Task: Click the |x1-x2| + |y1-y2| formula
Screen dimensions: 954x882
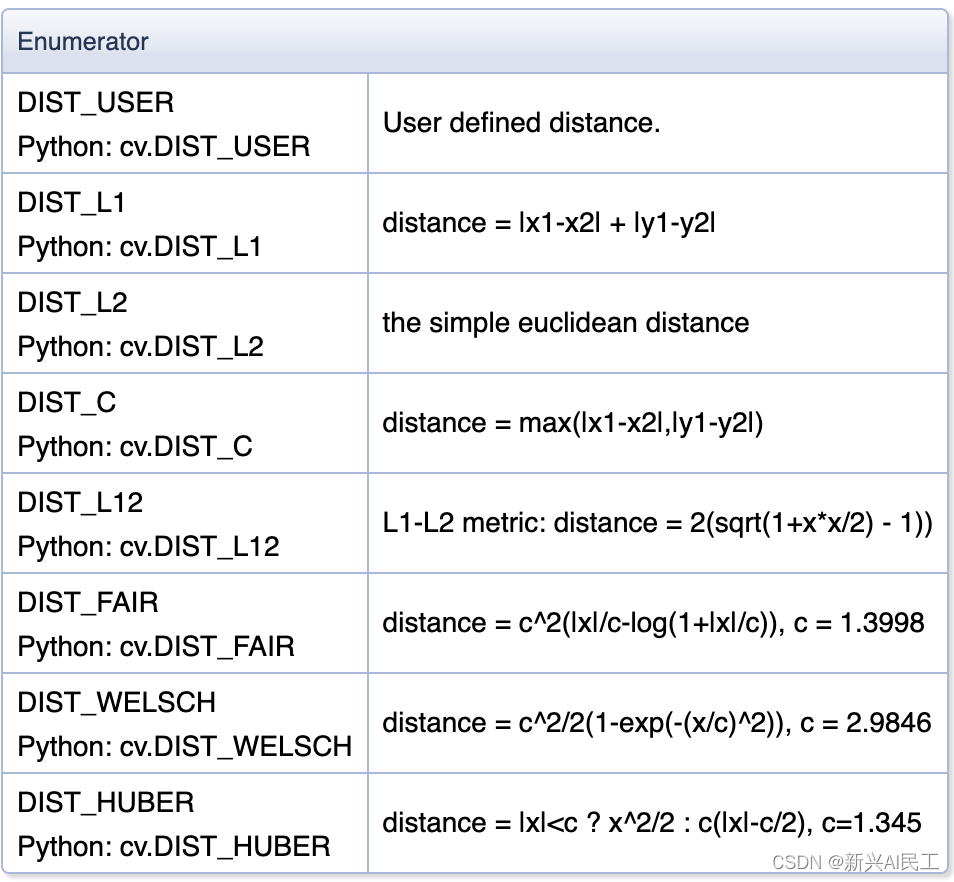Action: (548, 223)
